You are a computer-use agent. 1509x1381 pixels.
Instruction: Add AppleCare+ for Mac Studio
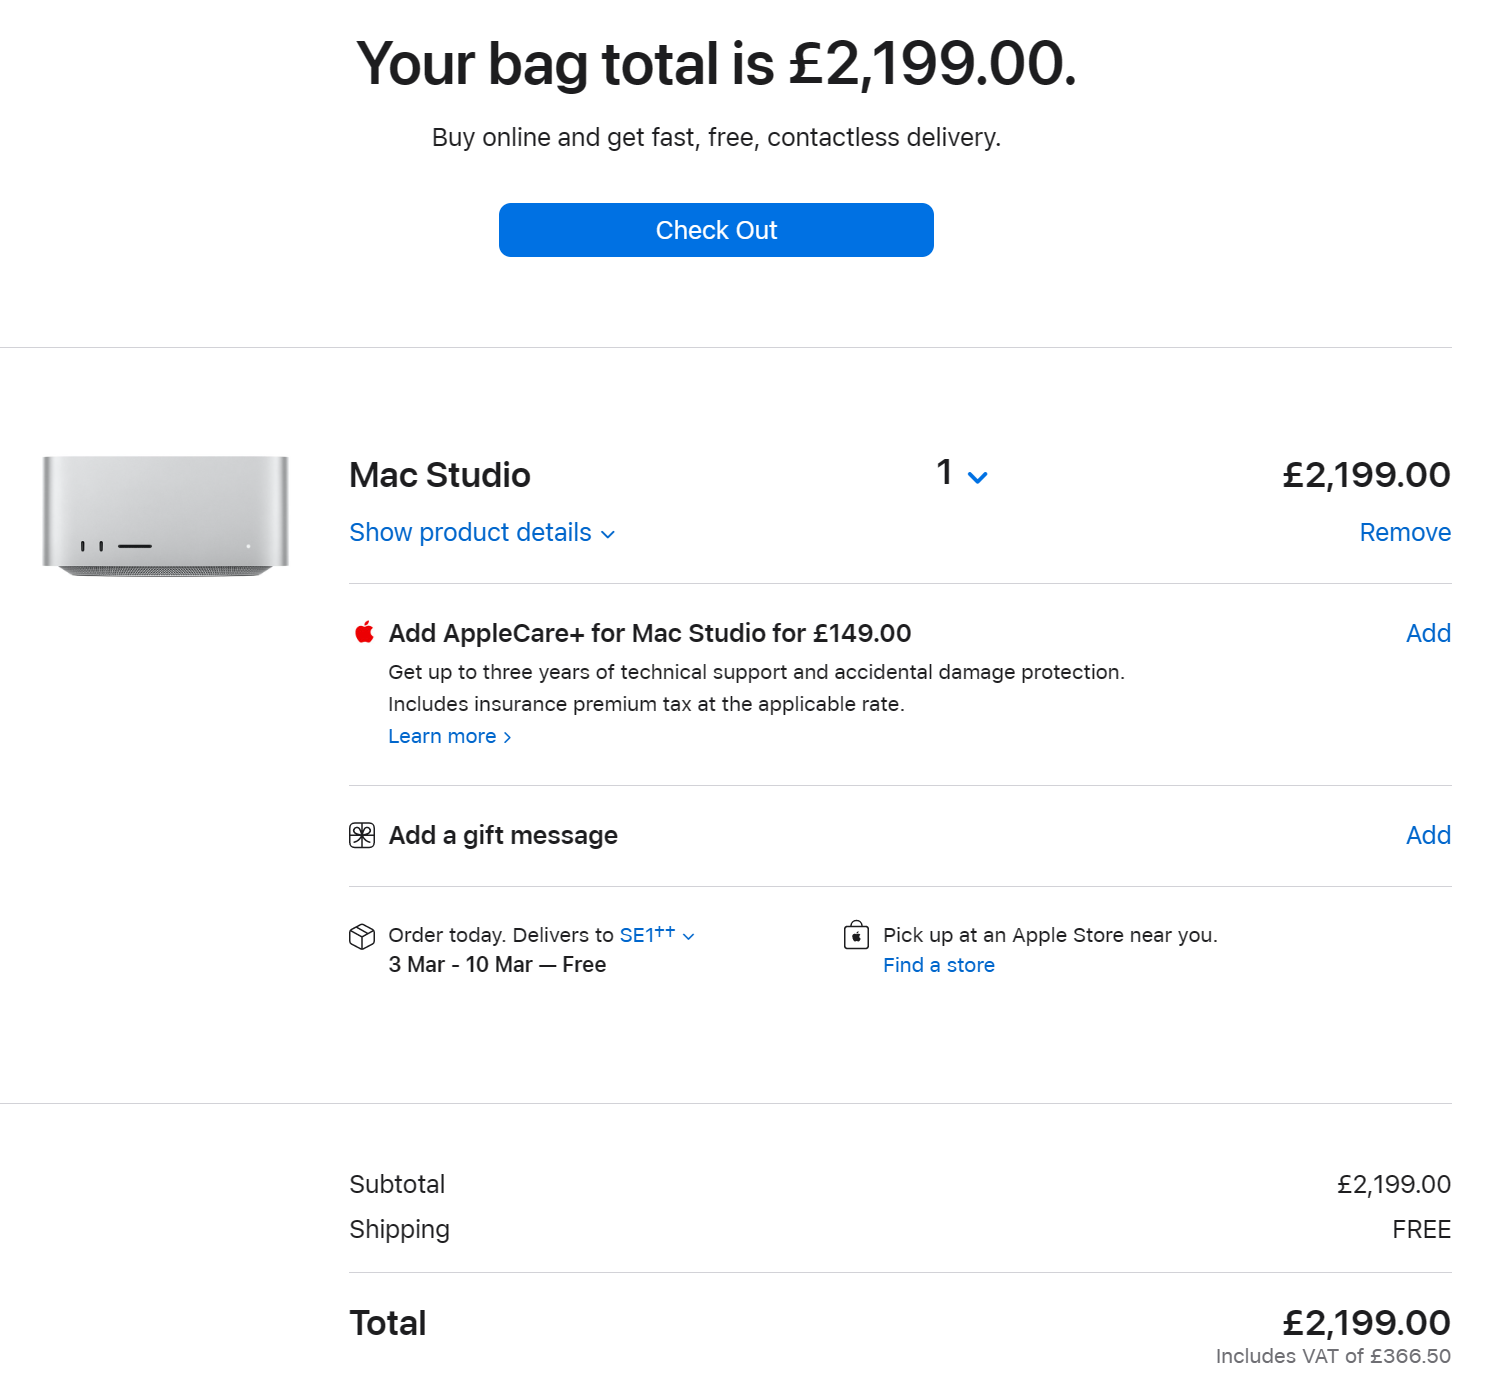point(1428,633)
